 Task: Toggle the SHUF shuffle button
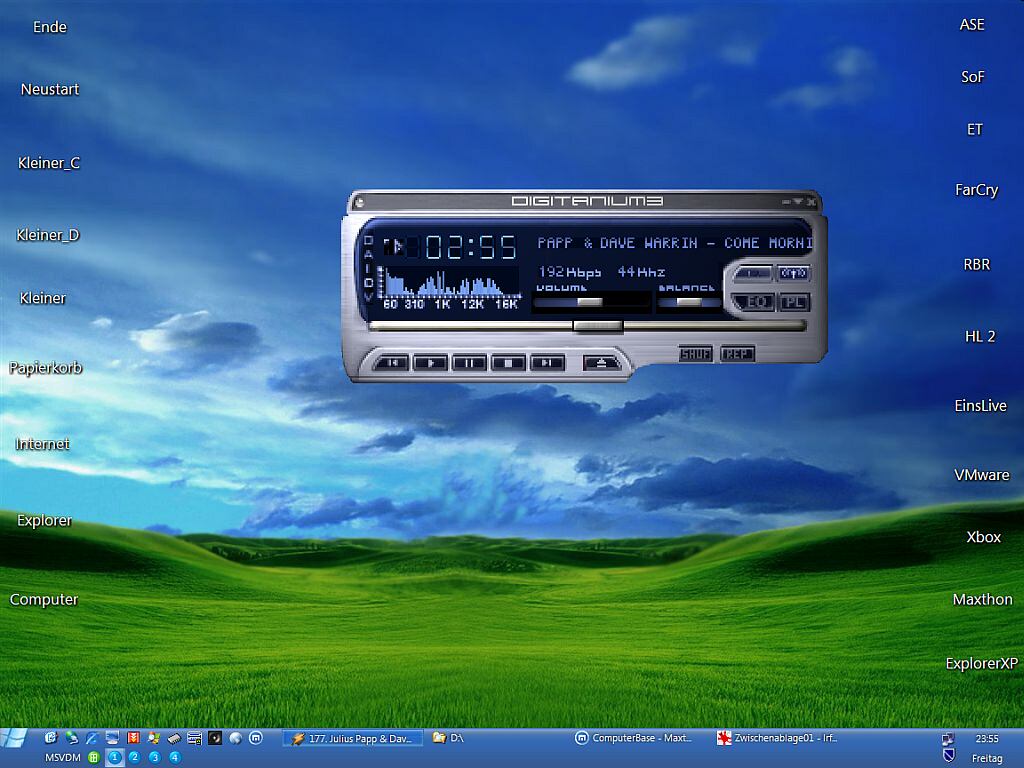pyautogui.click(x=695, y=354)
